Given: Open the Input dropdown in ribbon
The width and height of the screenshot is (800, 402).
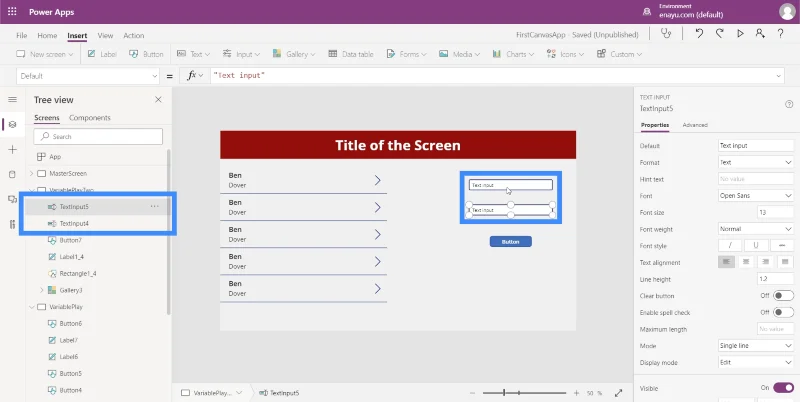Looking at the screenshot, I should click(241, 54).
